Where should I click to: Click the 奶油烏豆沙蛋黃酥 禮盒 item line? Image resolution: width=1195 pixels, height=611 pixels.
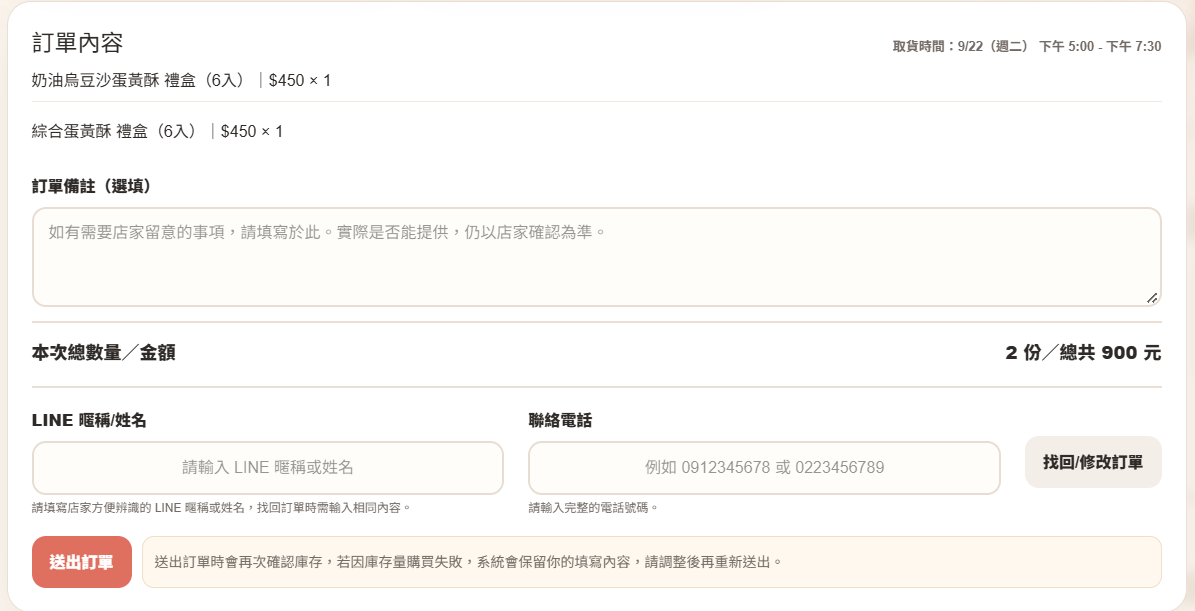(x=181, y=80)
